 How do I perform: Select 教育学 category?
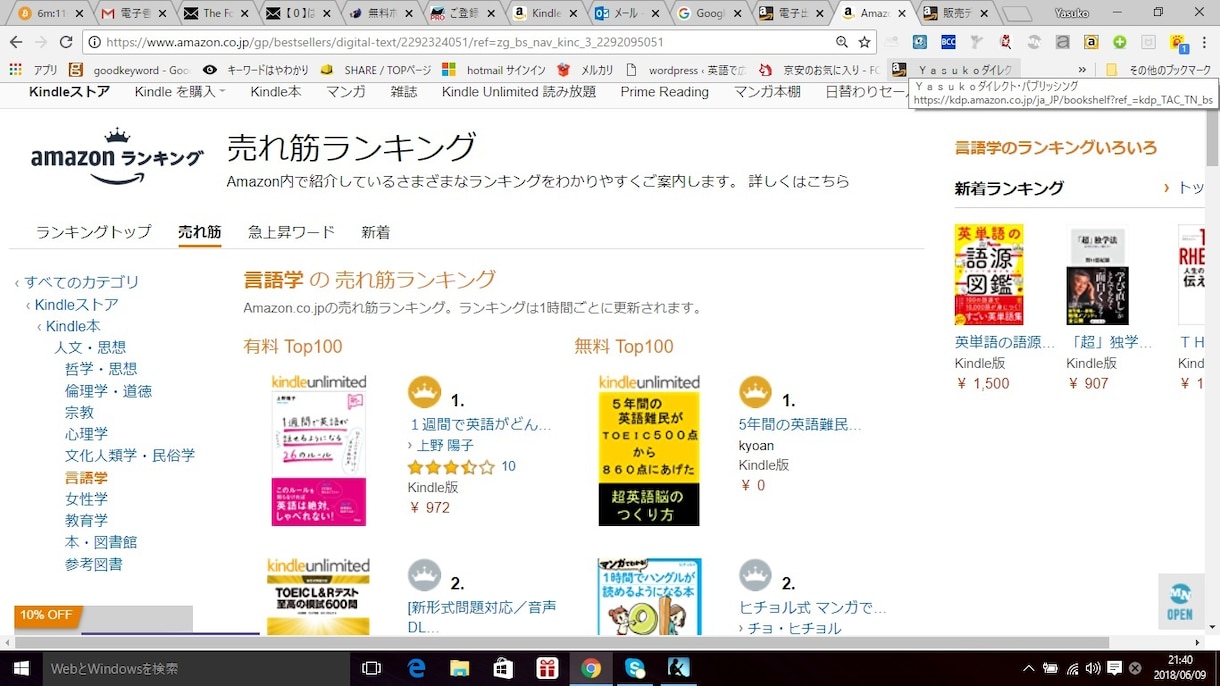coord(86,520)
